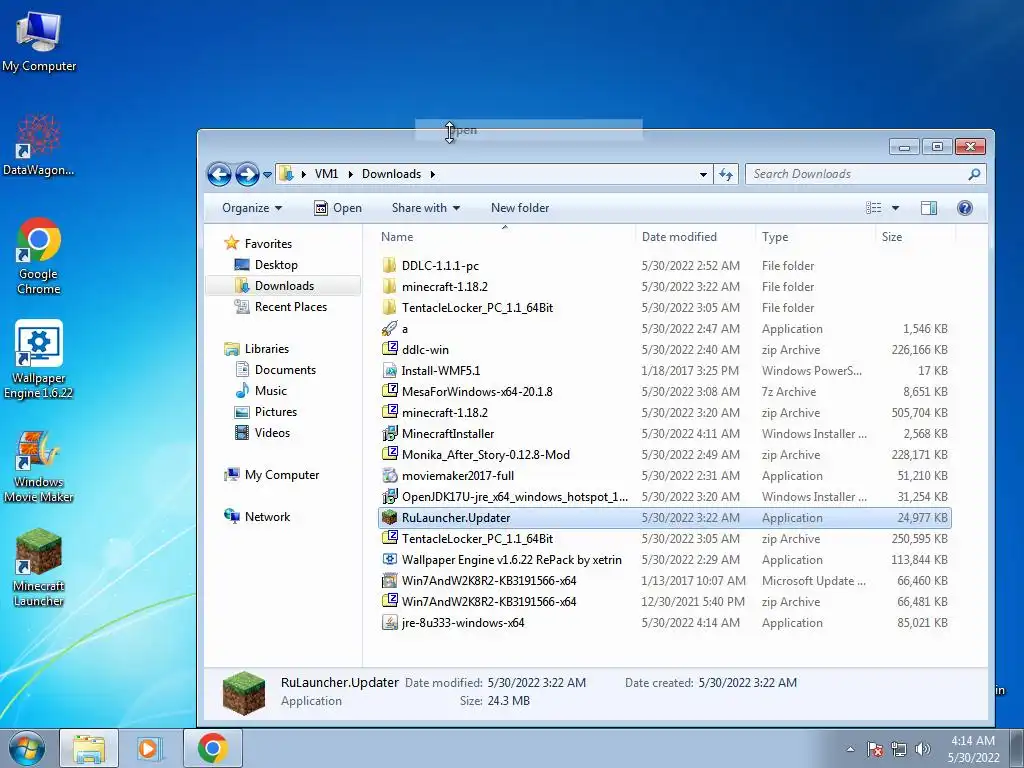This screenshot has width=1024, height=768.
Task: Open the Organize menu
Action: tap(252, 208)
